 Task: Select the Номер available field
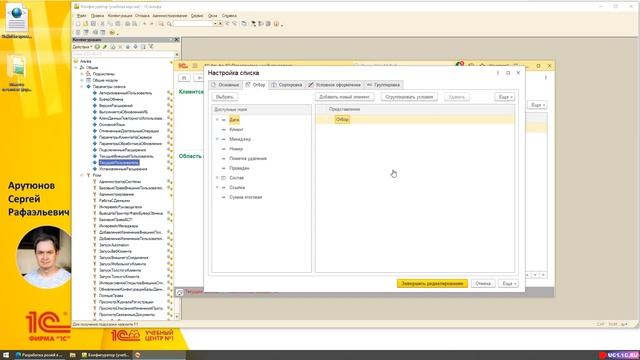point(236,149)
